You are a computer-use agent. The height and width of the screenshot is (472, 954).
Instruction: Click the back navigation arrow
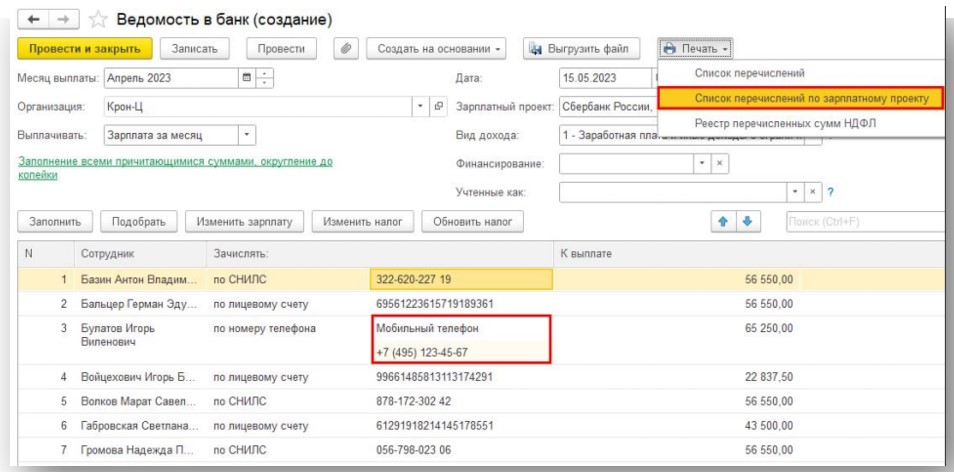click(x=32, y=20)
